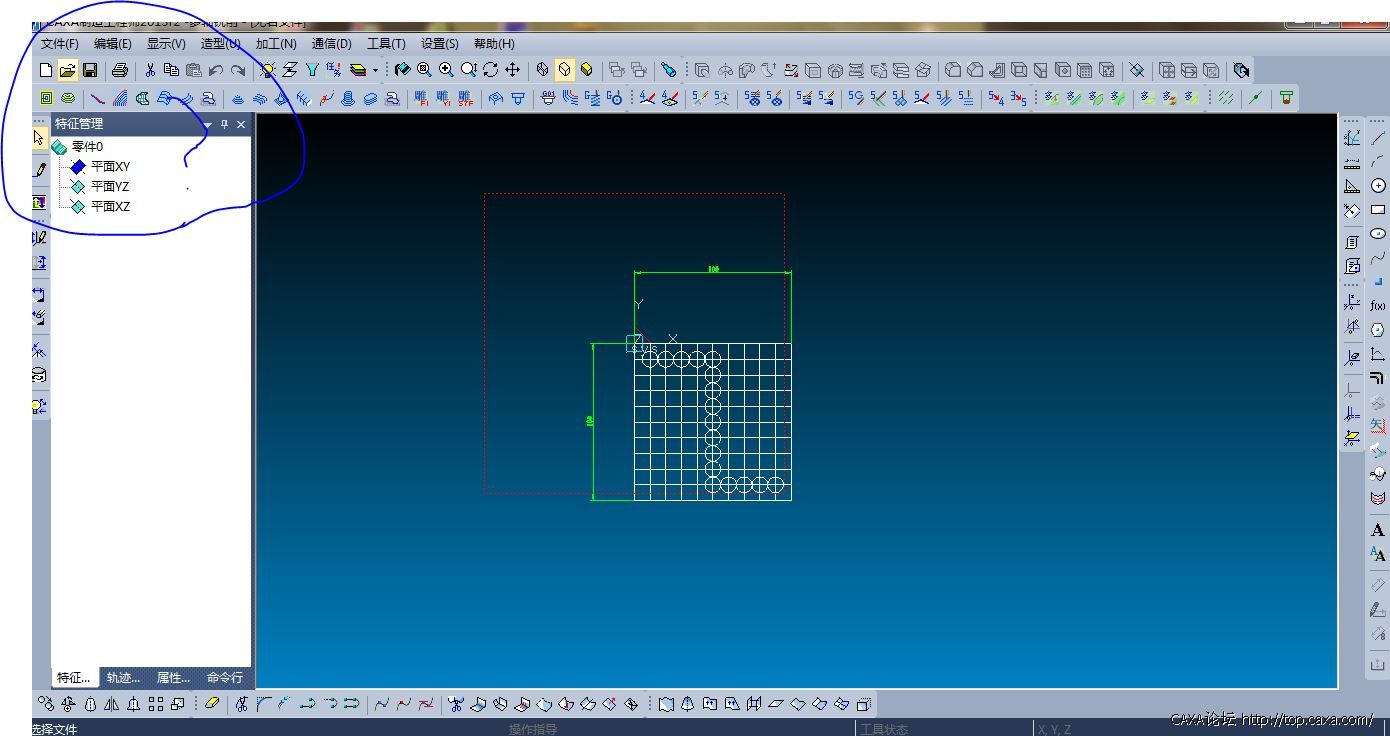Open the 加工(N) menu
The image size is (1390, 736).
tap(275, 44)
